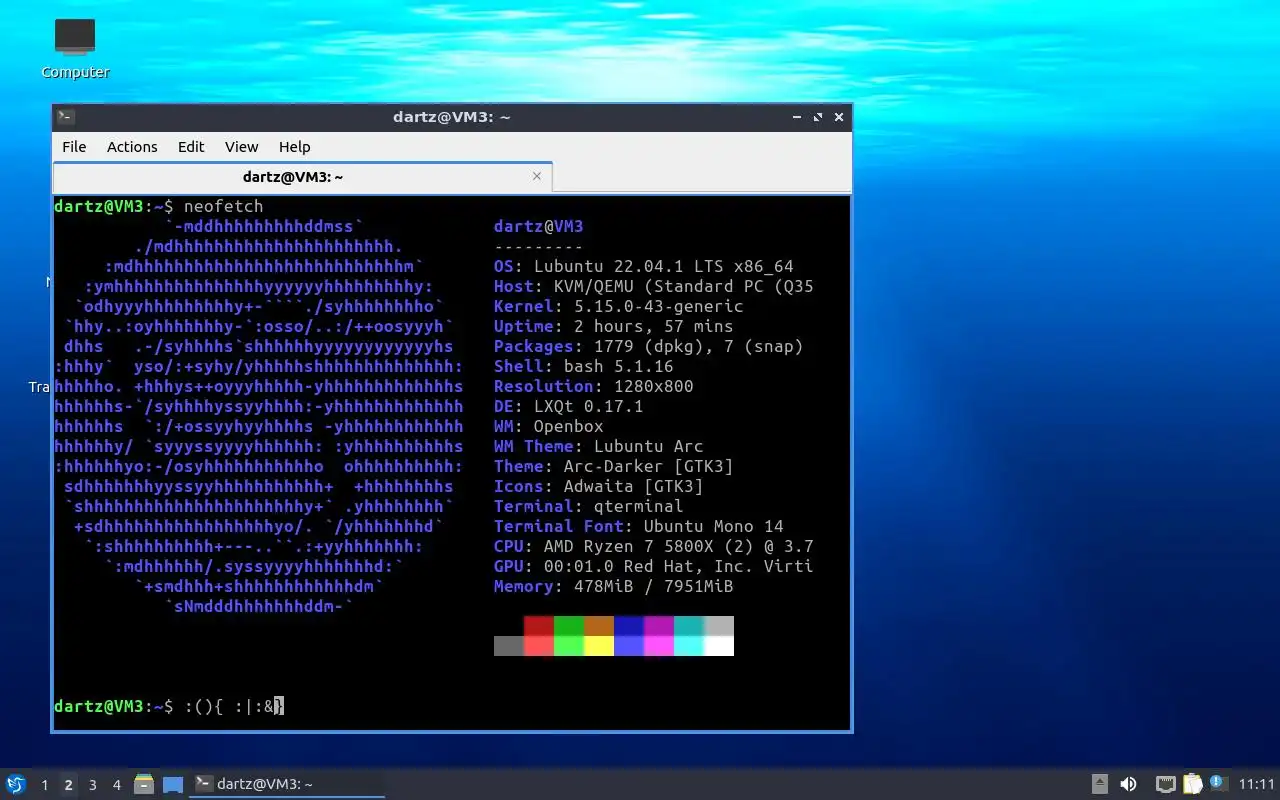
Task: Click the 'CPU: AMD Ryzen 7 5800X' line
Action: pos(653,546)
